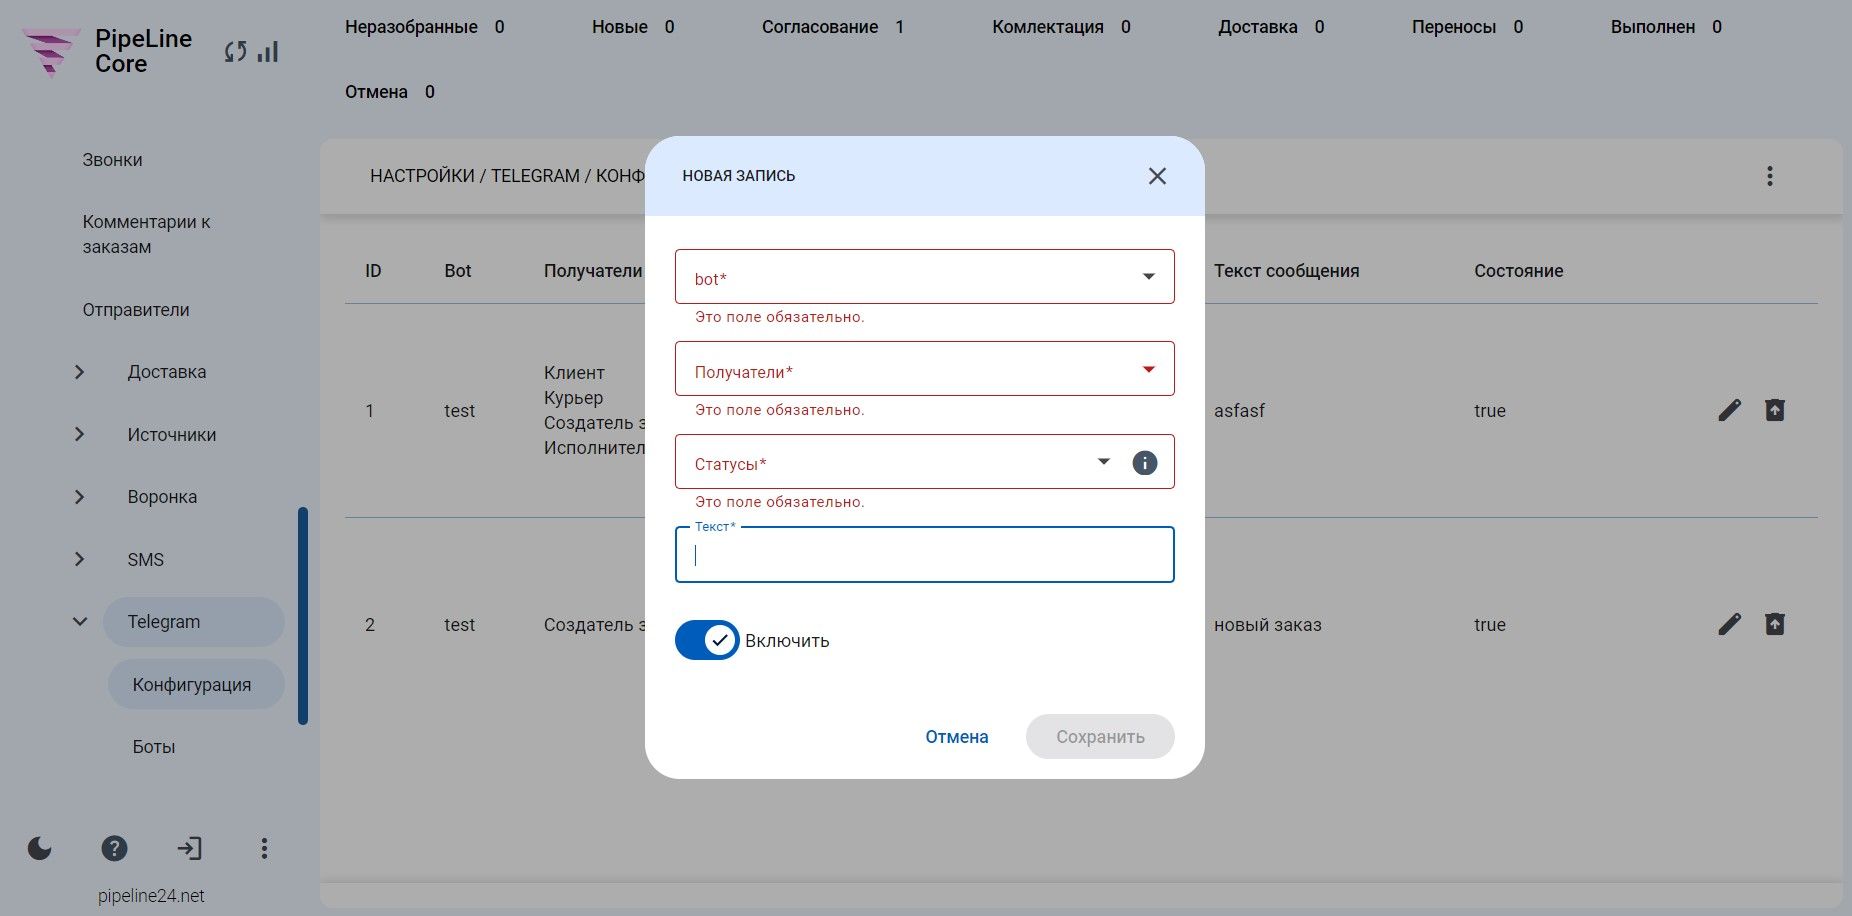This screenshot has height=916, width=1852.
Task: Filter orders by Выполнен status
Action: (x=1666, y=27)
